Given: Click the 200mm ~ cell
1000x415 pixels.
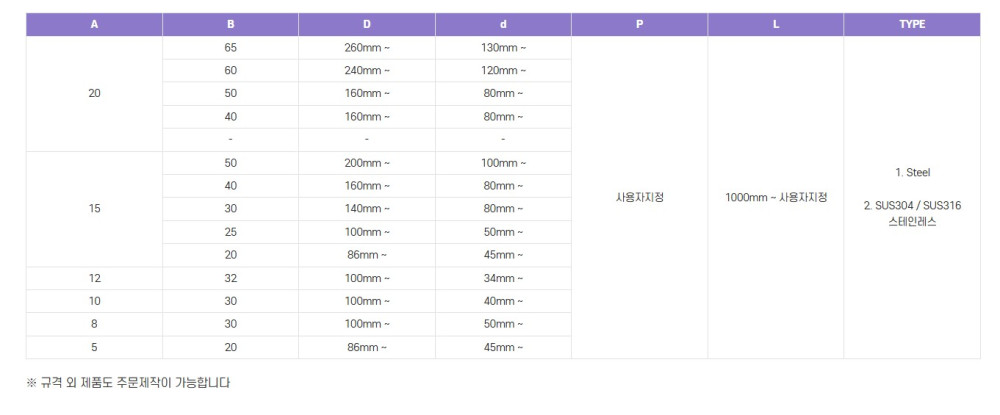Looking at the screenshot, I should tap(367, 163).
